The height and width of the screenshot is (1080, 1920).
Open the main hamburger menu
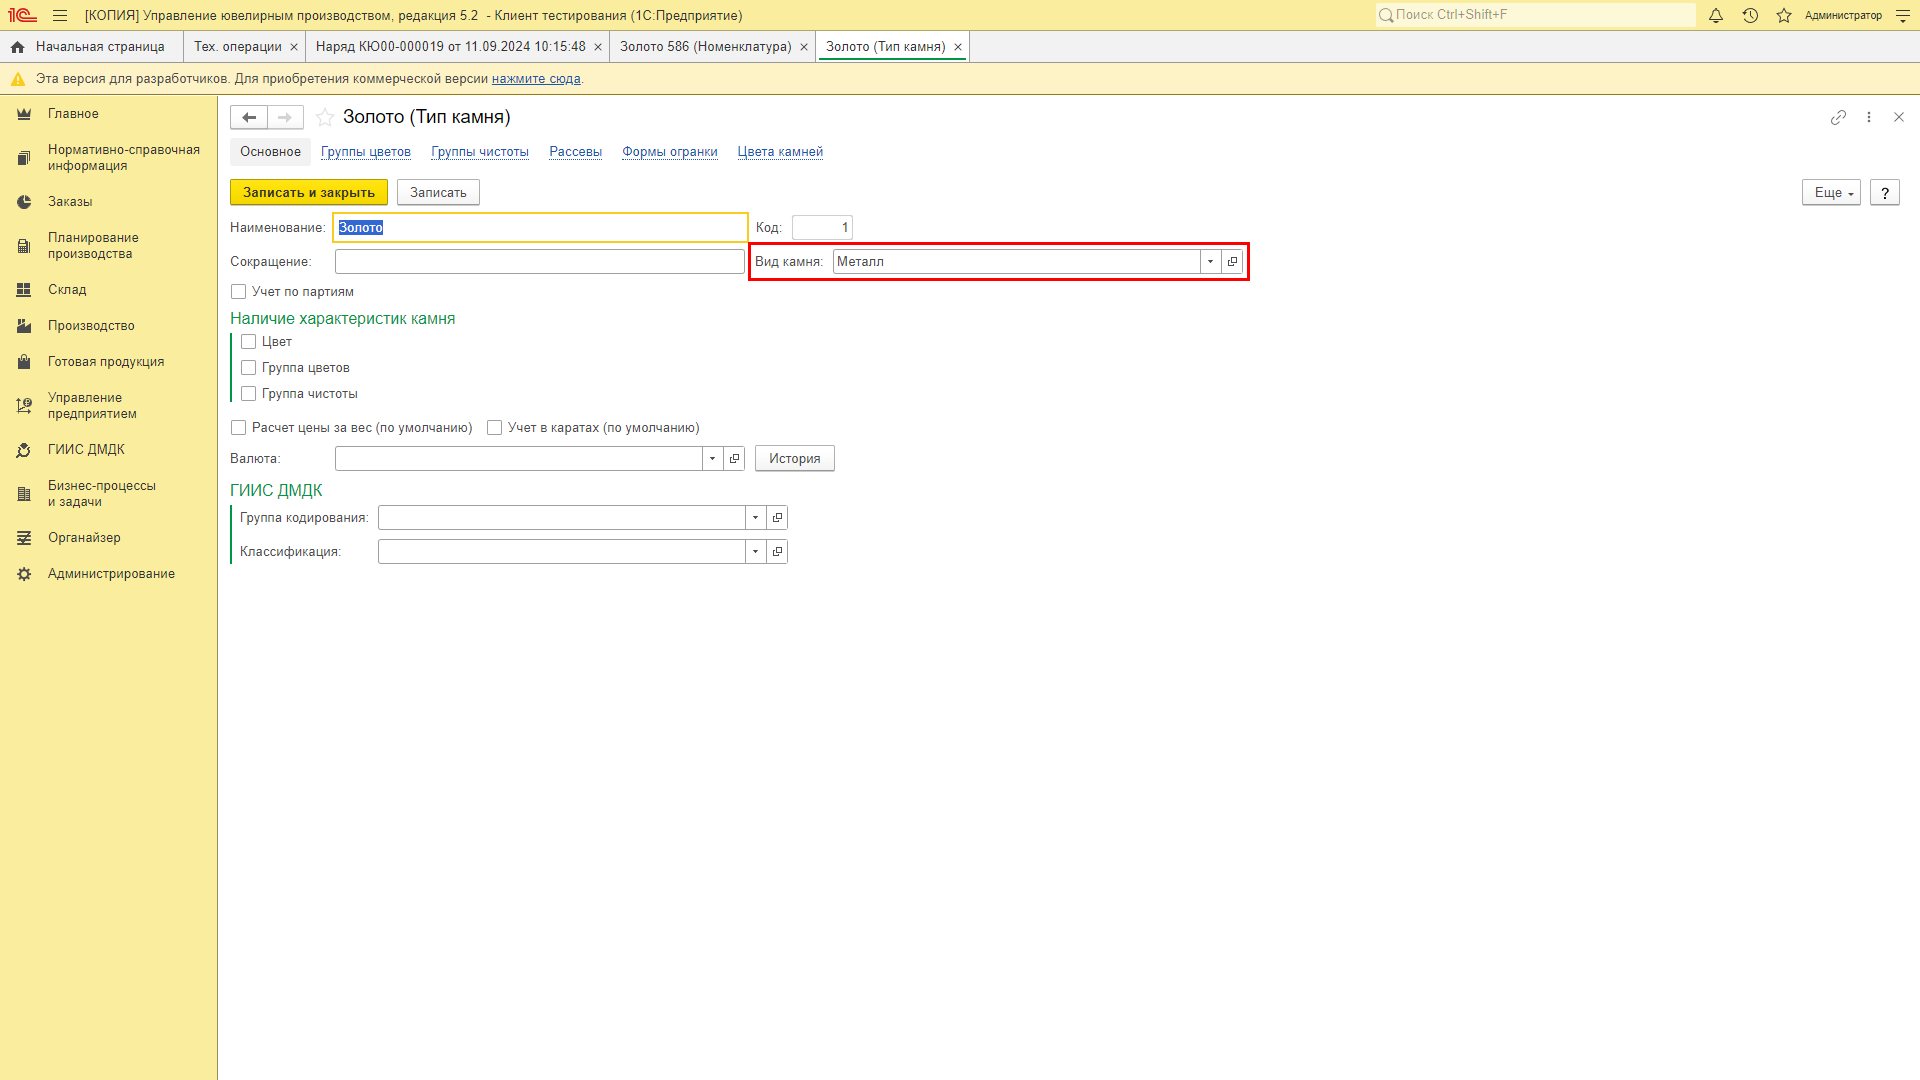pyautogui.click(x=60, y=15)
